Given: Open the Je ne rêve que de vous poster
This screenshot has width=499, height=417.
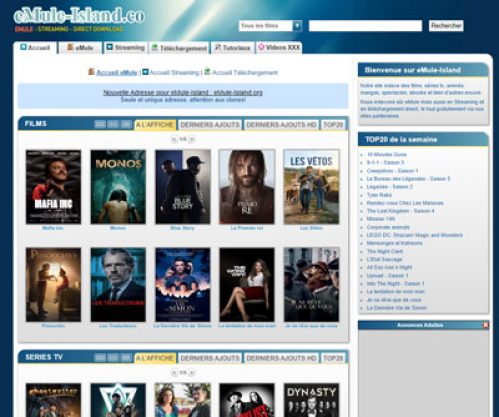Looking at the screenshot, I should click(x=311, y=285).
